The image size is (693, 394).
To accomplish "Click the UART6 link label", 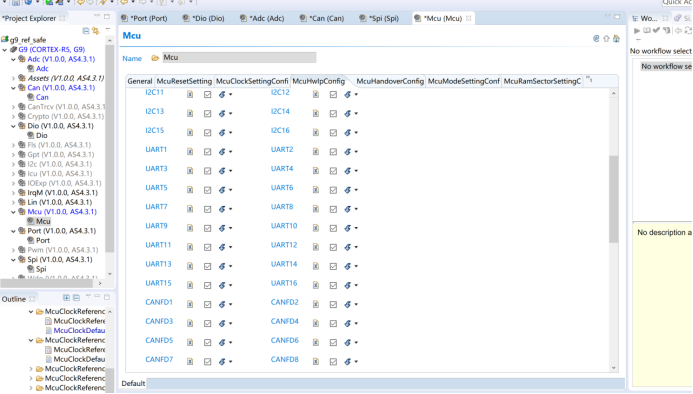I will [x=282, y=188].
